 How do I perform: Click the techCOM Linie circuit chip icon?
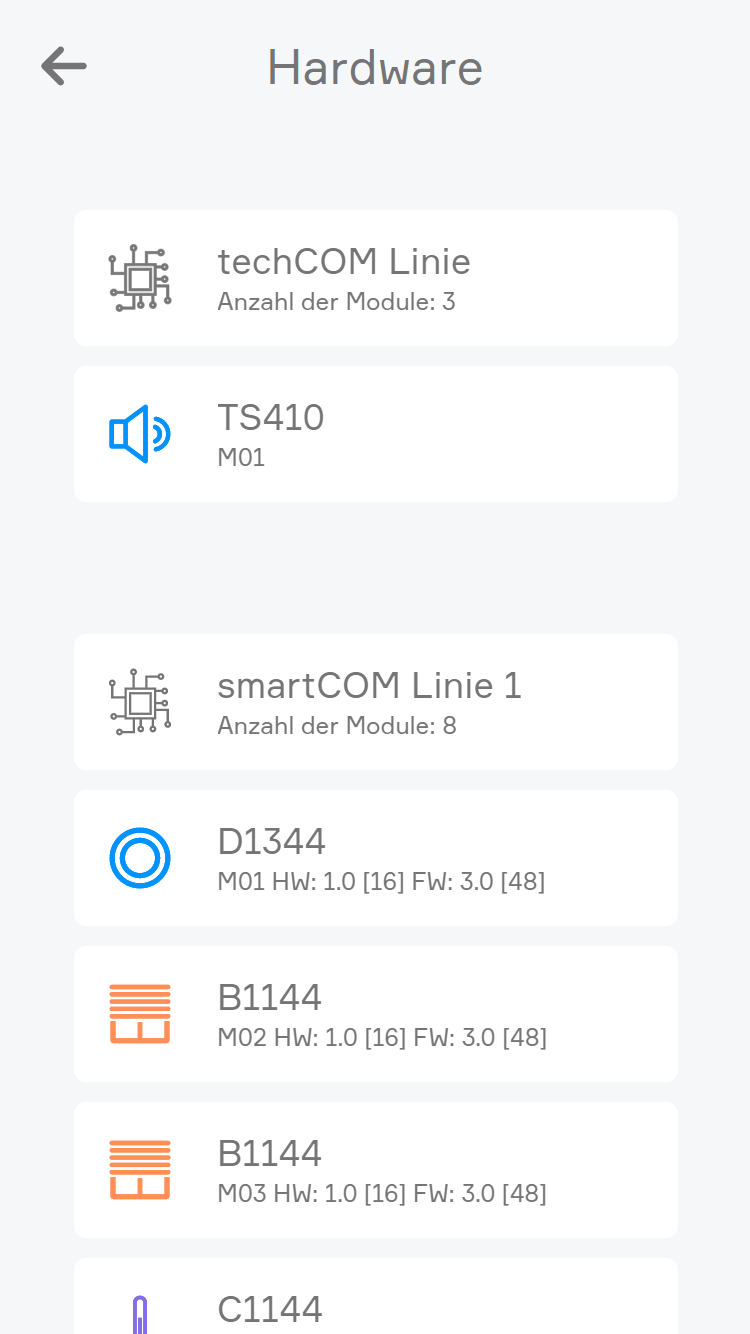(140, 278)
